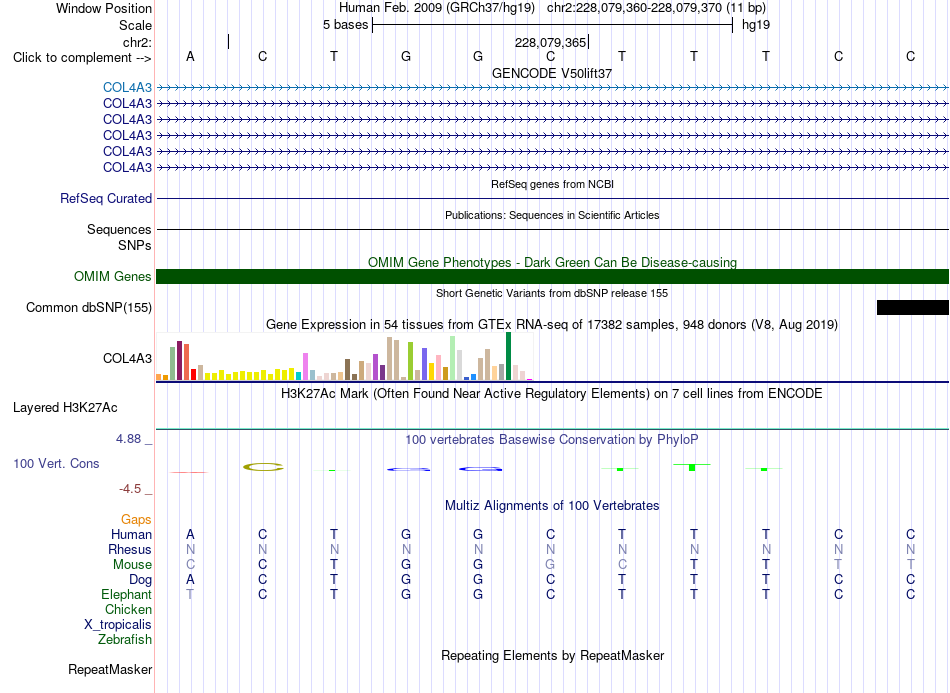Screen dimensions: 950x693
Task: Click the Zebrafish alignment row label
Action: point(125,639)
